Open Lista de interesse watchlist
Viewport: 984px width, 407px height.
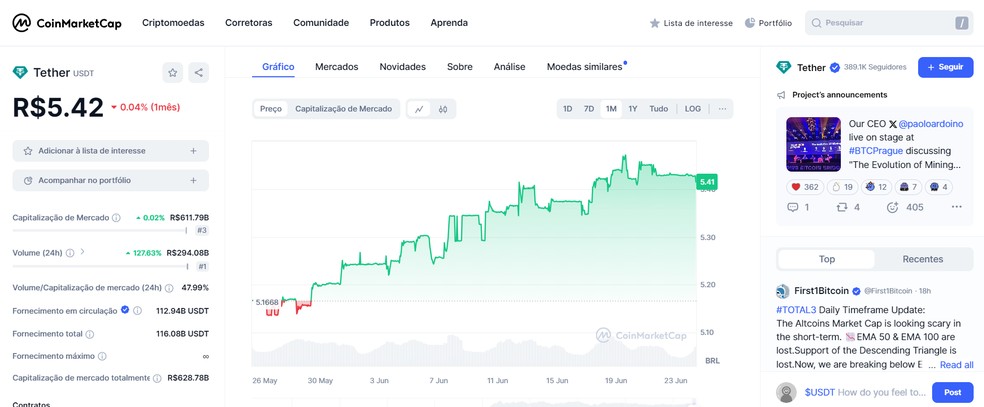[691, 23]
